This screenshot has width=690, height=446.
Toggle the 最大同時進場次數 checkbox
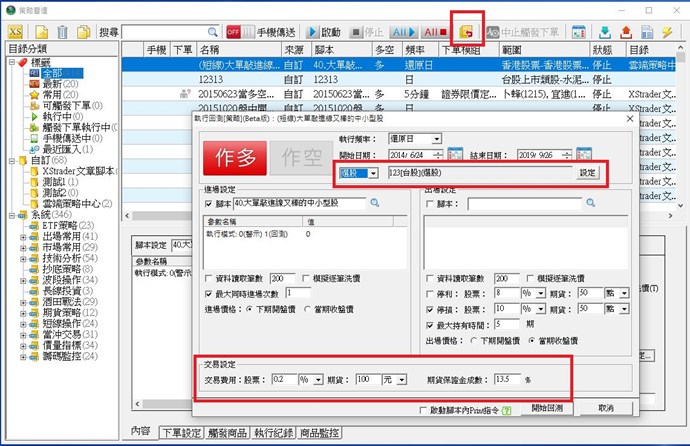[207, 292]
